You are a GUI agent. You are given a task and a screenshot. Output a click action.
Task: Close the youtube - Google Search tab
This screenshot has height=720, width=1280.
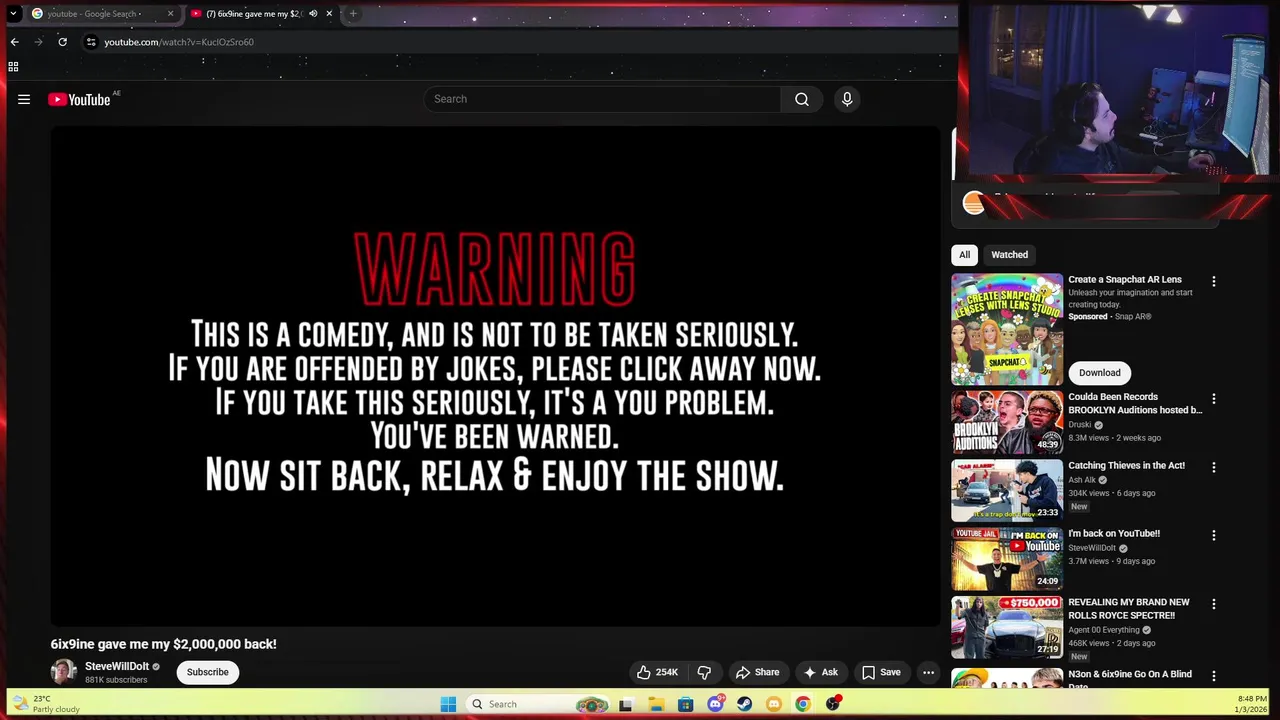tap(170, 14)
